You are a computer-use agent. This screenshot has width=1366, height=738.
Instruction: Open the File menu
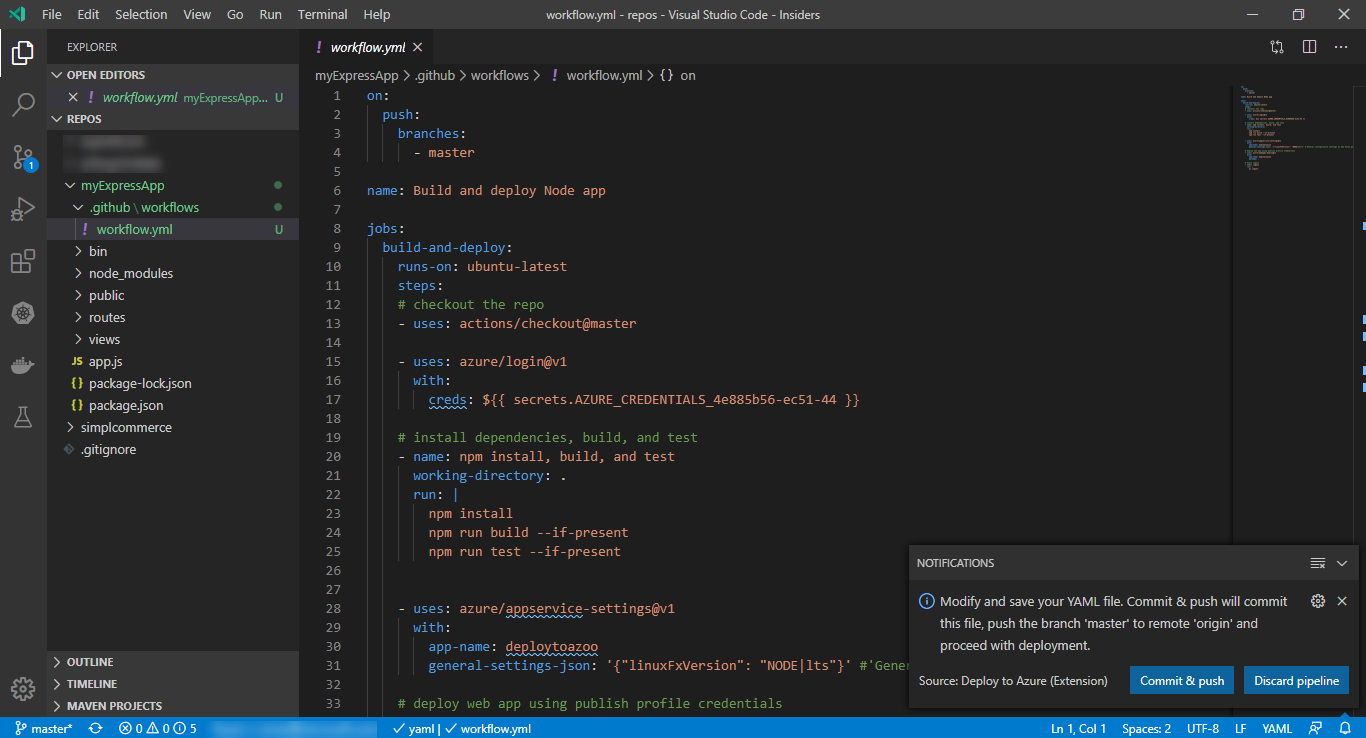52,14
